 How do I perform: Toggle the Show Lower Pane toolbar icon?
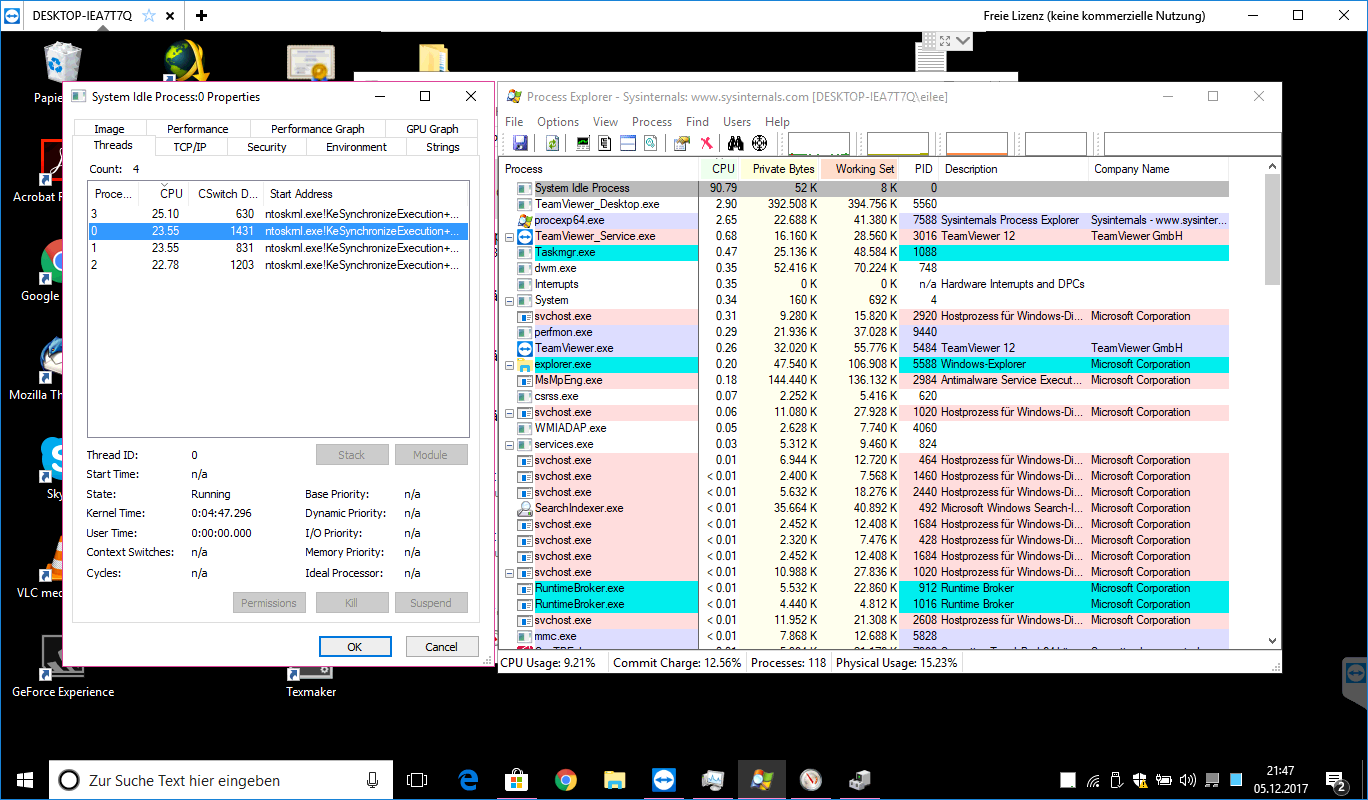[x=628, y=144]
